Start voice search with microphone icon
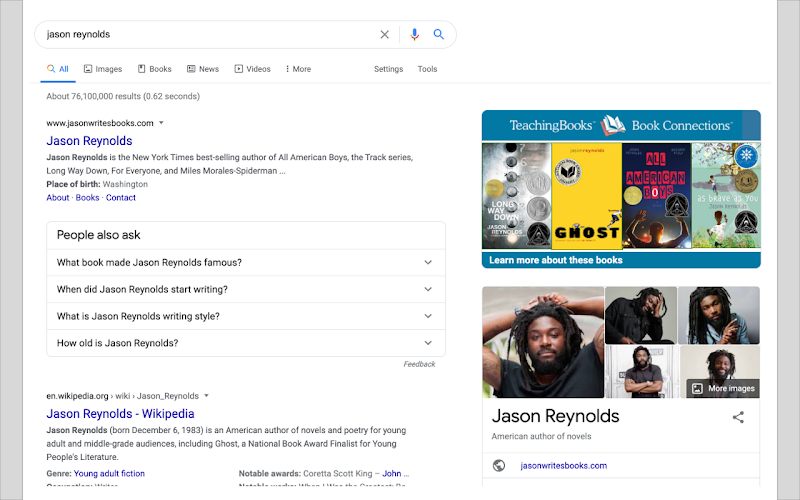Screen dimensions: 800x500 414,34
